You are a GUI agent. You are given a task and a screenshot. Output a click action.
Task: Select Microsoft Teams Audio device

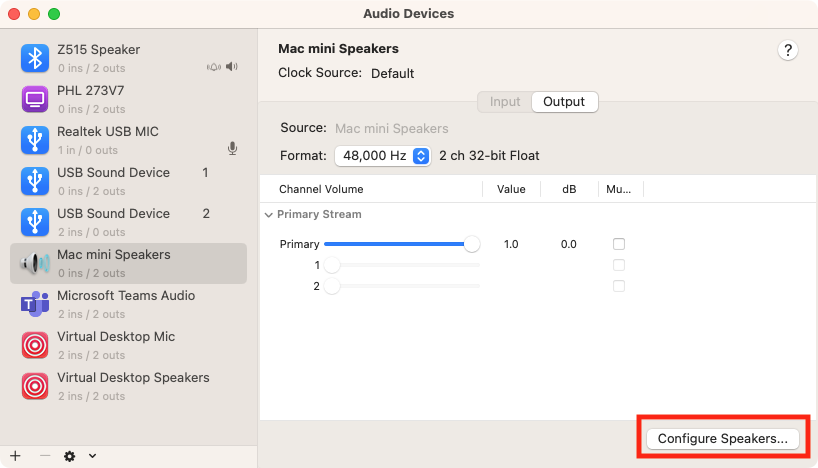128,304
